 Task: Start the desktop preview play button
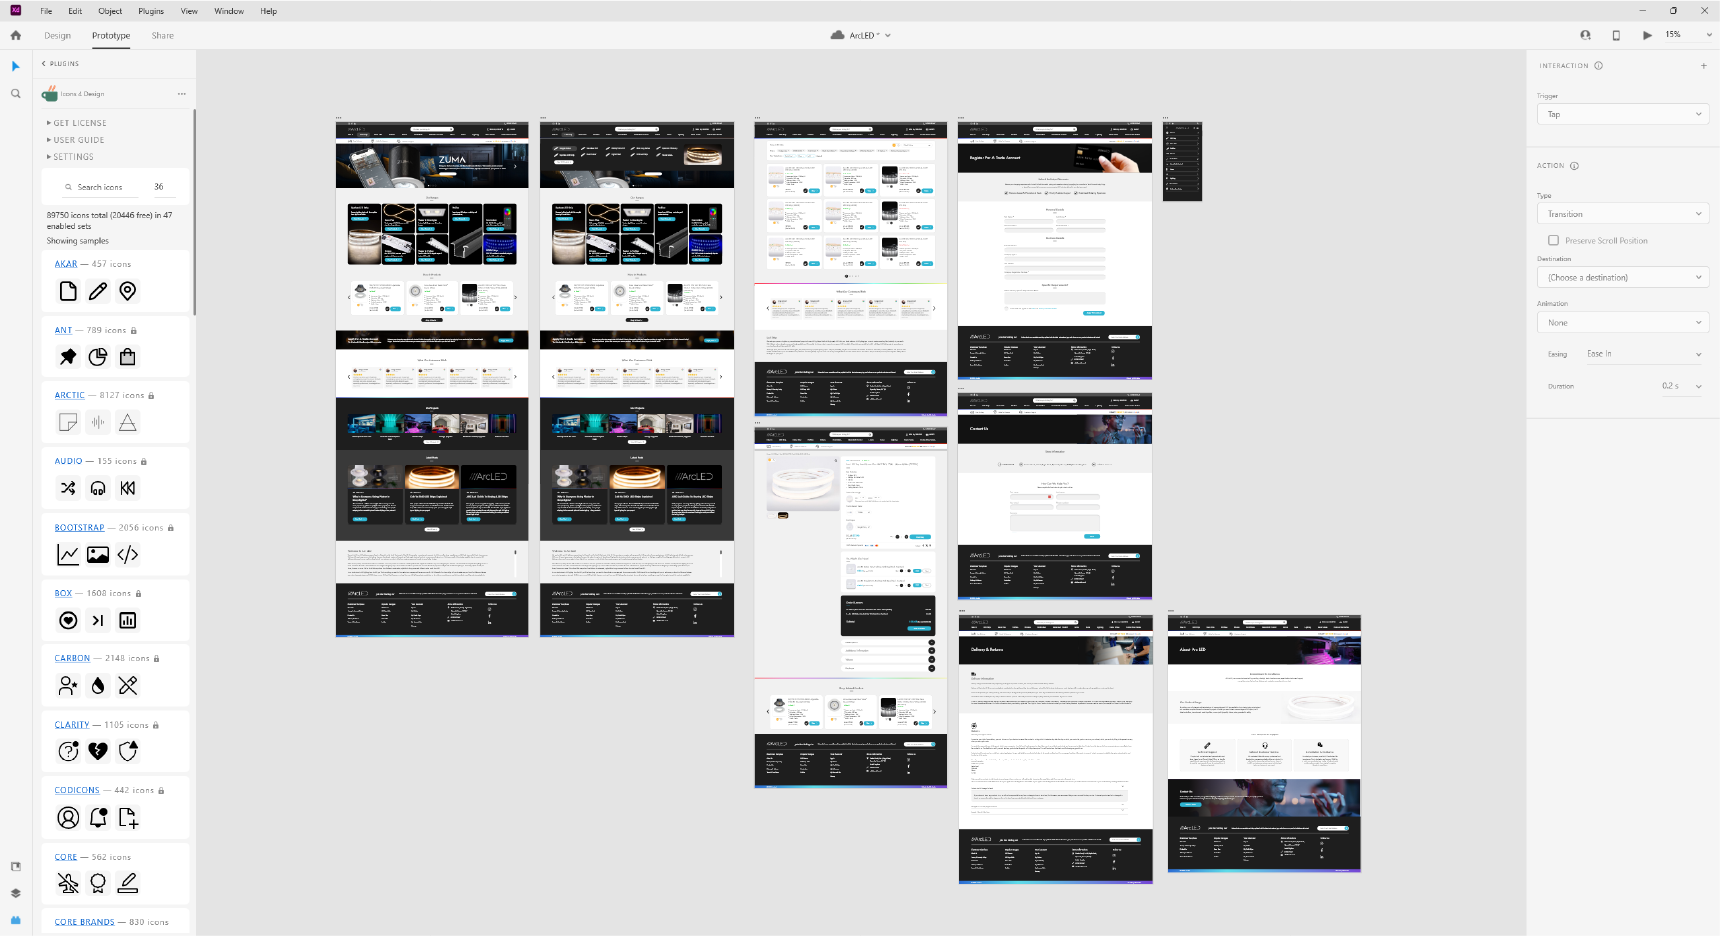1647,35
